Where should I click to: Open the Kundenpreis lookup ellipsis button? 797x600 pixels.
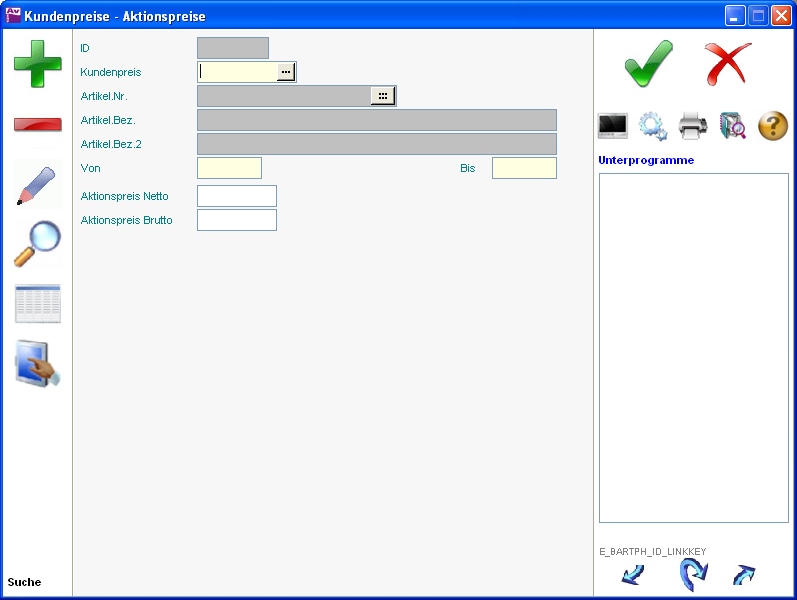(x=285, y=72)
